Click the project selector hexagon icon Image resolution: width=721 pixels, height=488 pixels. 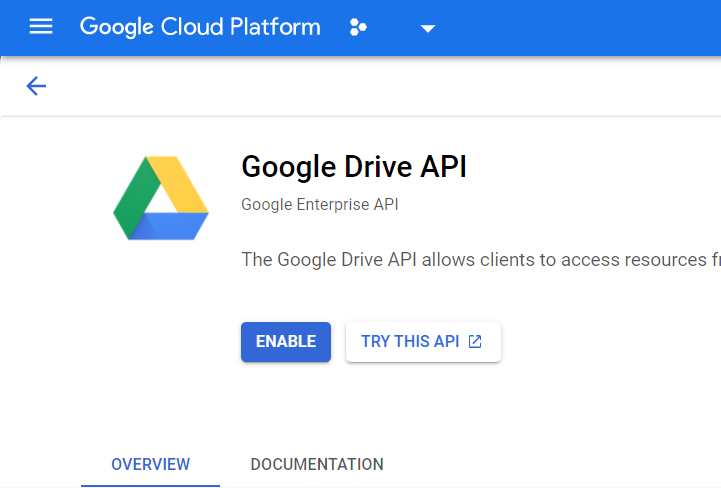point(358,27)
